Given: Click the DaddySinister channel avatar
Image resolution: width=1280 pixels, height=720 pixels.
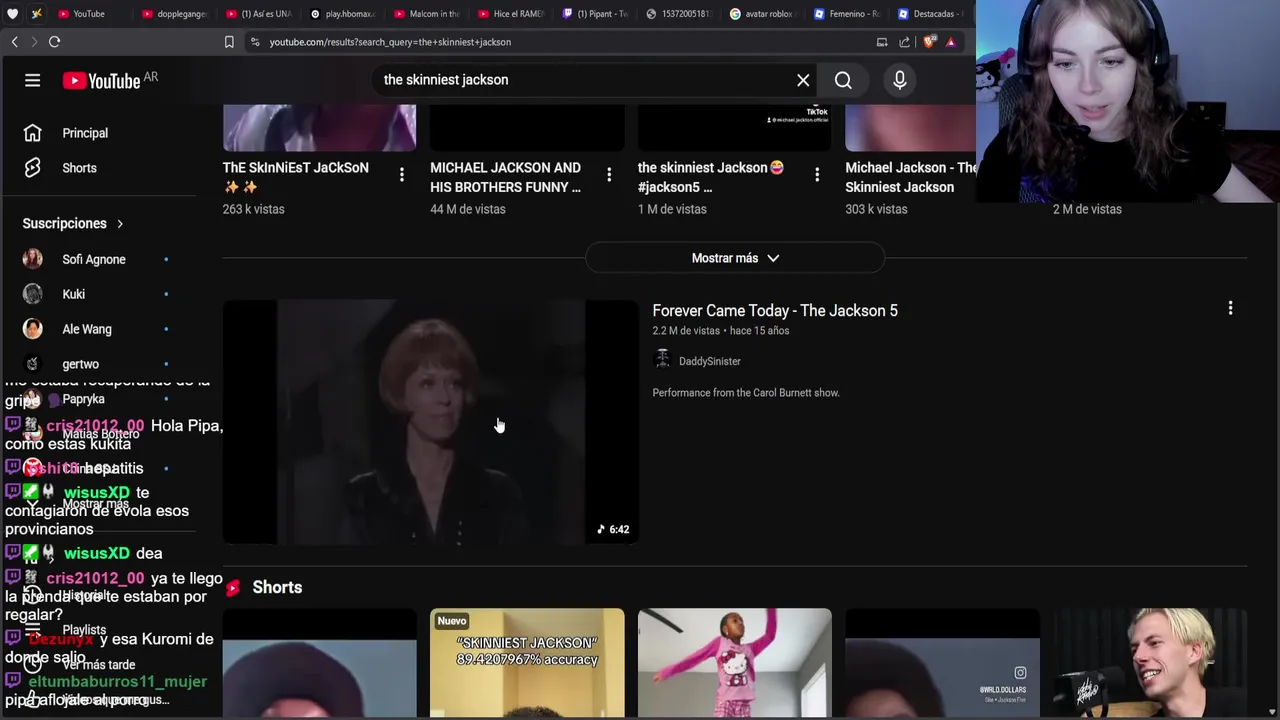Looking at the screenshot, I should pyautogui.click(x=662, y=361).
